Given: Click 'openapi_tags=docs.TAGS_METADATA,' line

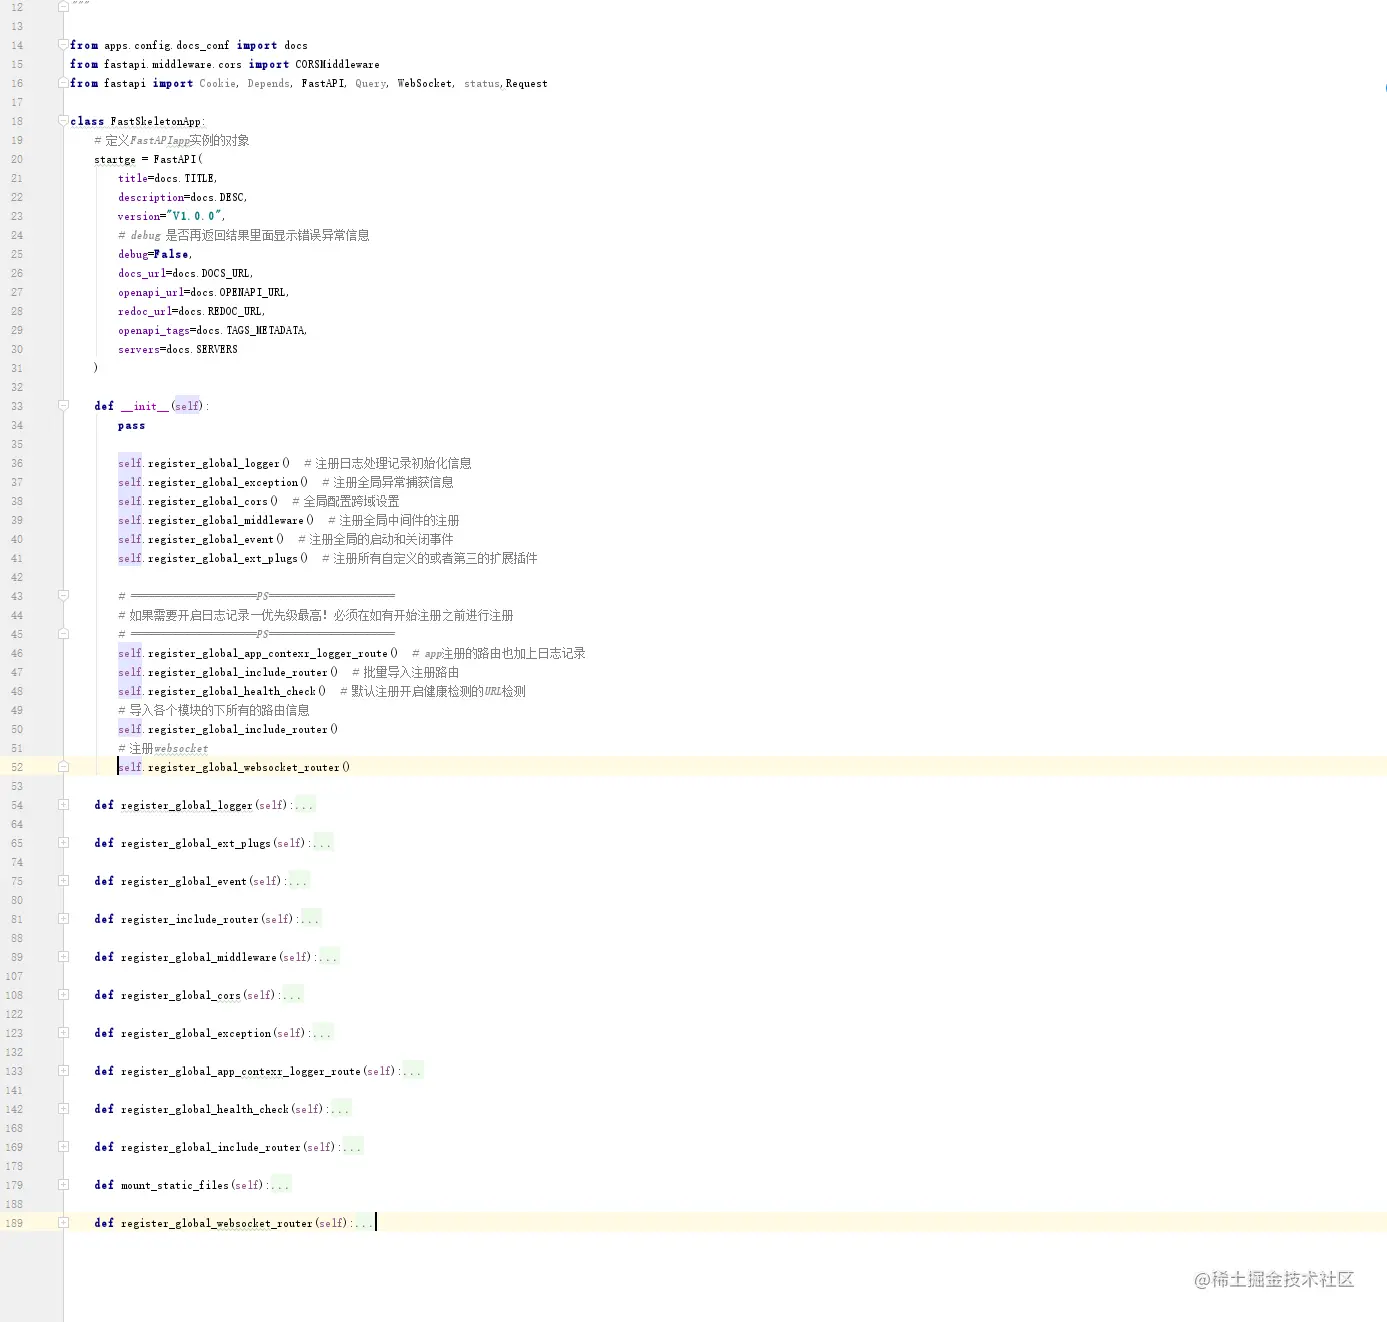Looking at the screenshot, I should (x=212, y=330).
